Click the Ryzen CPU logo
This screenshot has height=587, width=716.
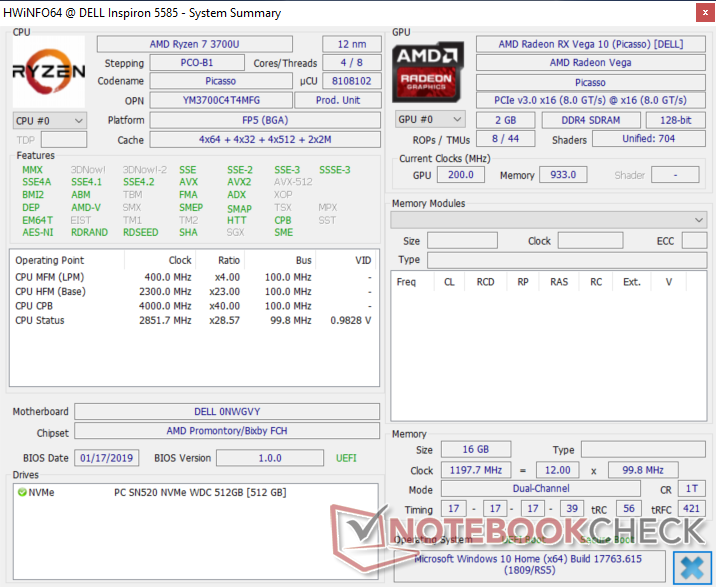48,72
